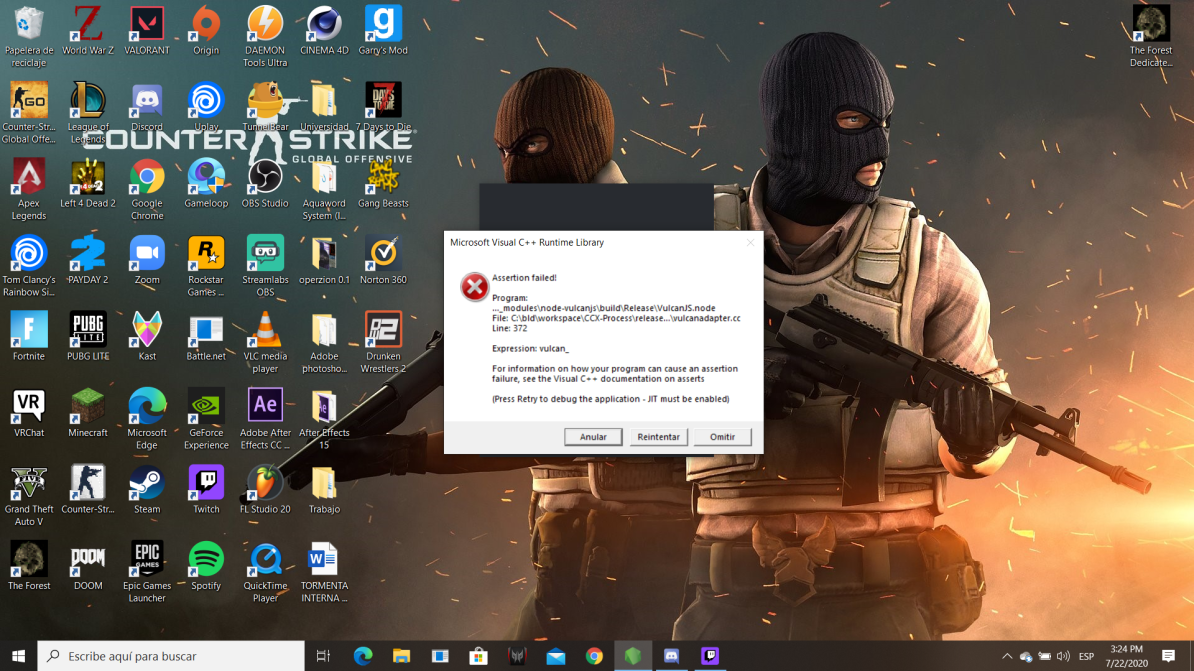Select the Microsoft Edge desktop icon
Image resolution: width=1194 pixels, height=671 pixels.
click(146, 419)
